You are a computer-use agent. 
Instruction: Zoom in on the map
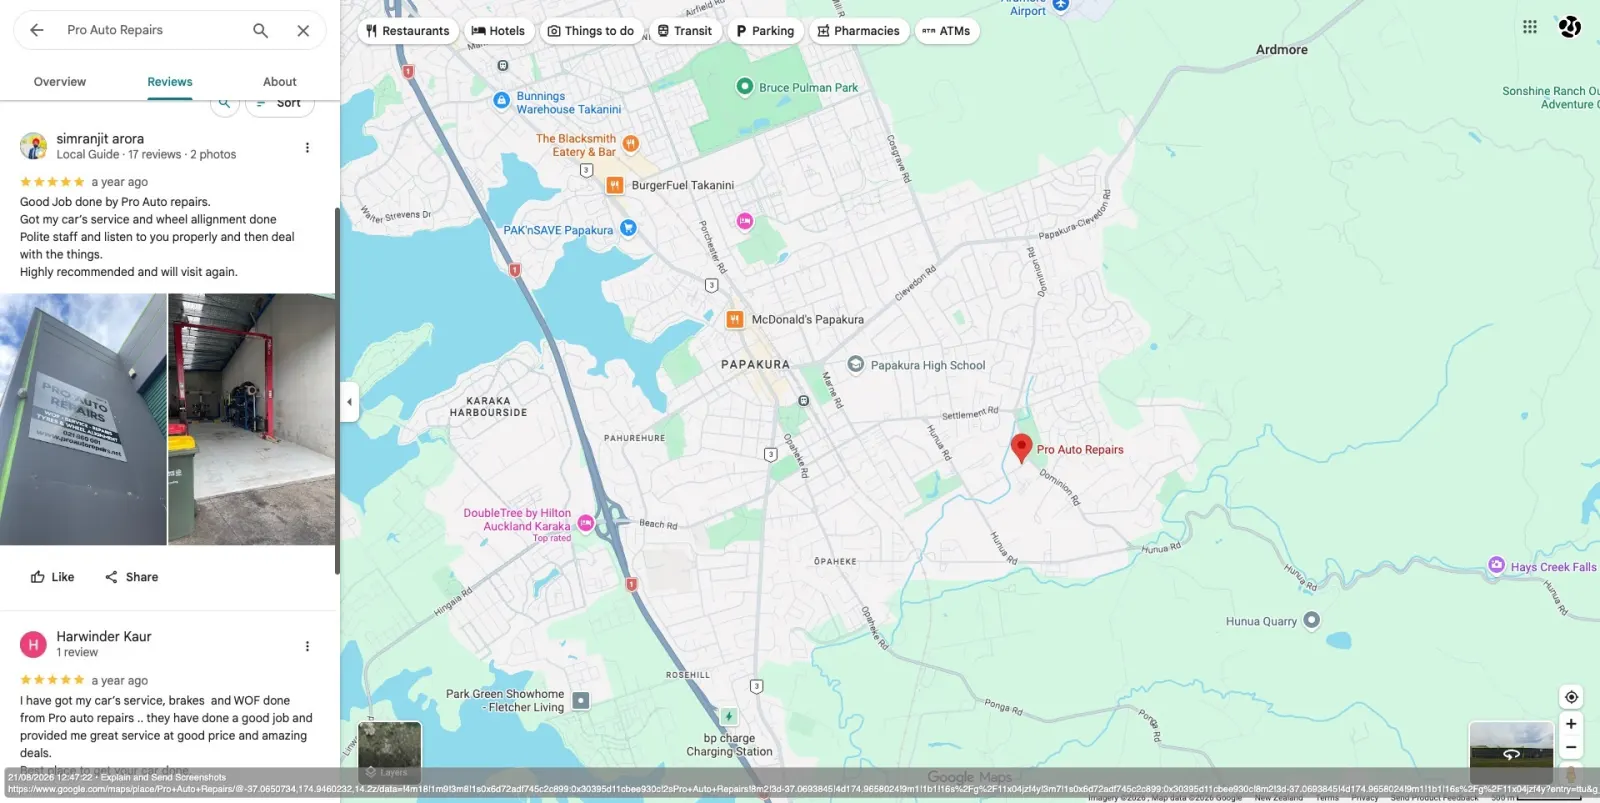pos(1571,724)
